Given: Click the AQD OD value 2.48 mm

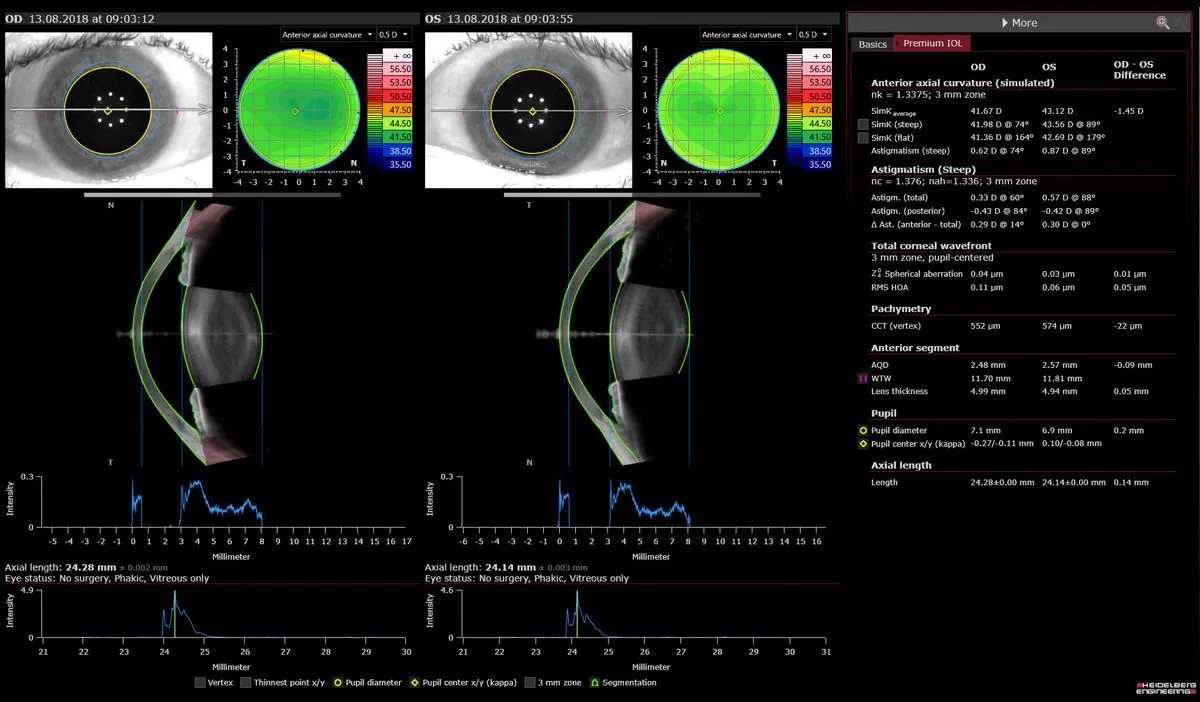Looking at the screenshot, I should [x=987, y=365].
